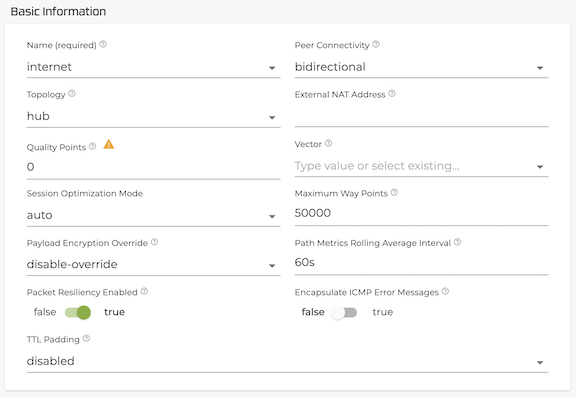Click the Quality Points help icon

pos(93,147)
